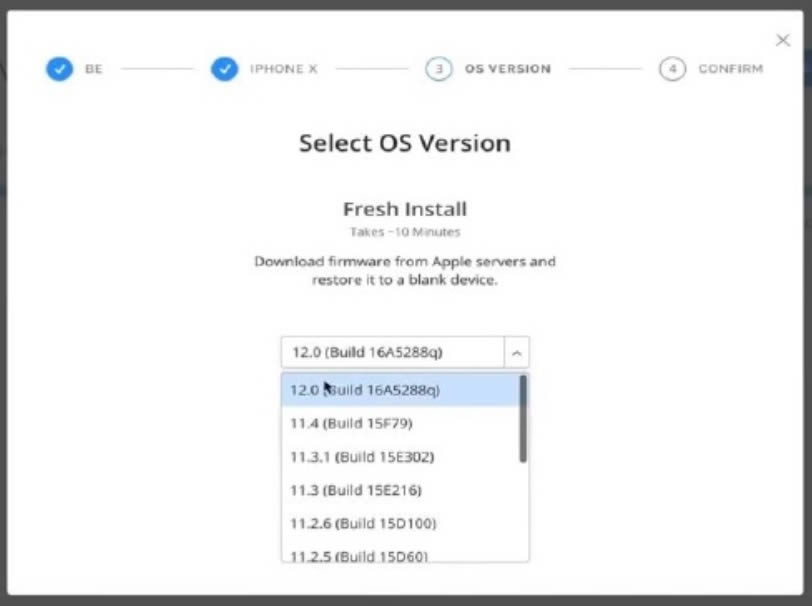Click the OS VERSION step label
Viewport: 812px width, 606px height.
(507, 69)
